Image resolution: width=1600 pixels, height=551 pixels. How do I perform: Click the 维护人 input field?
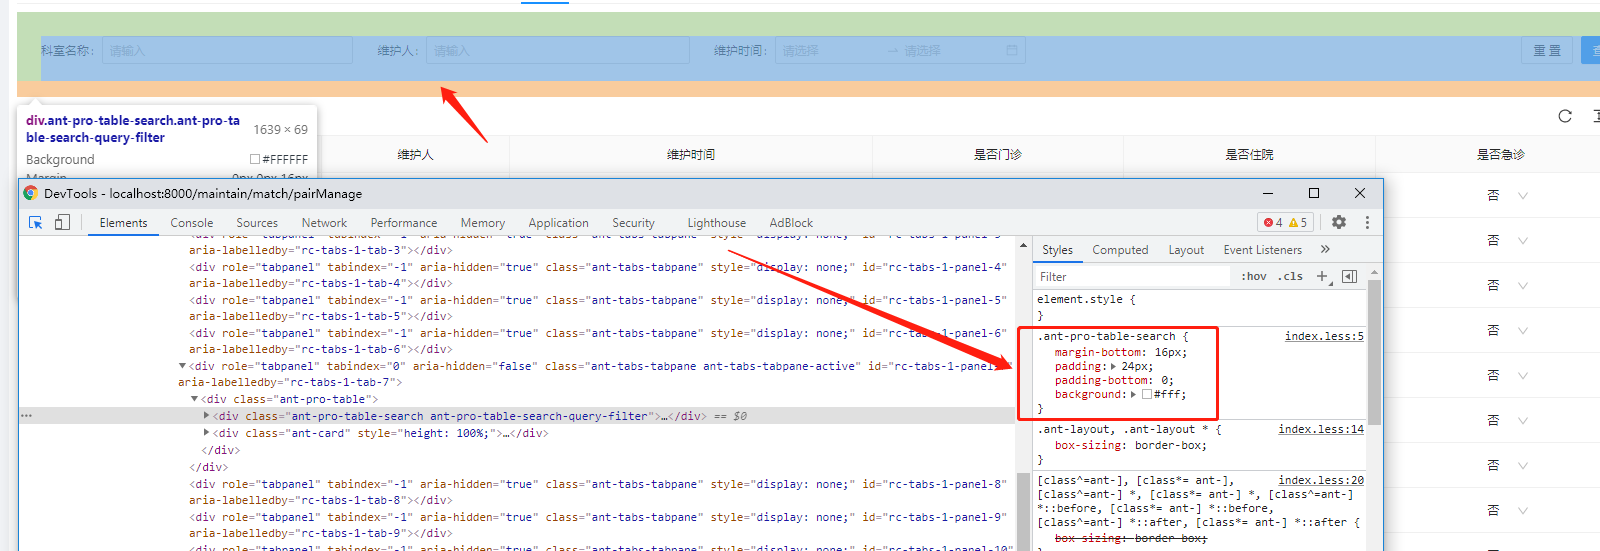coord(558,50)
